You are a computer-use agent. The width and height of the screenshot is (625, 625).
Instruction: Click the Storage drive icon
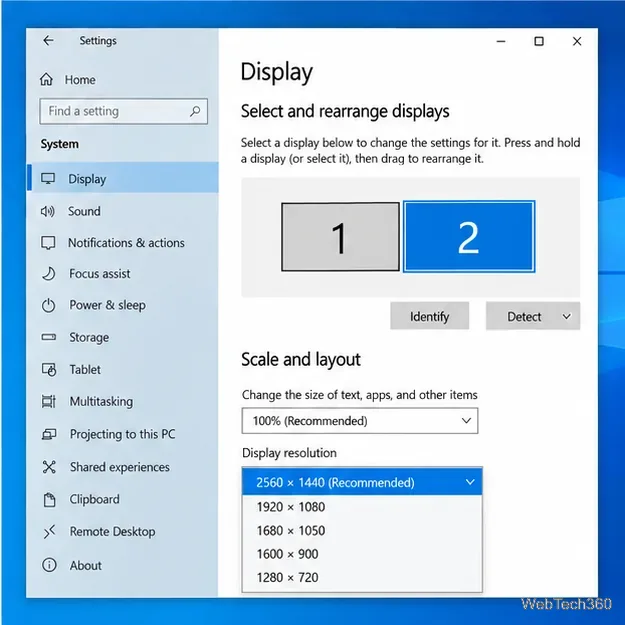click(x=49, y=337)
